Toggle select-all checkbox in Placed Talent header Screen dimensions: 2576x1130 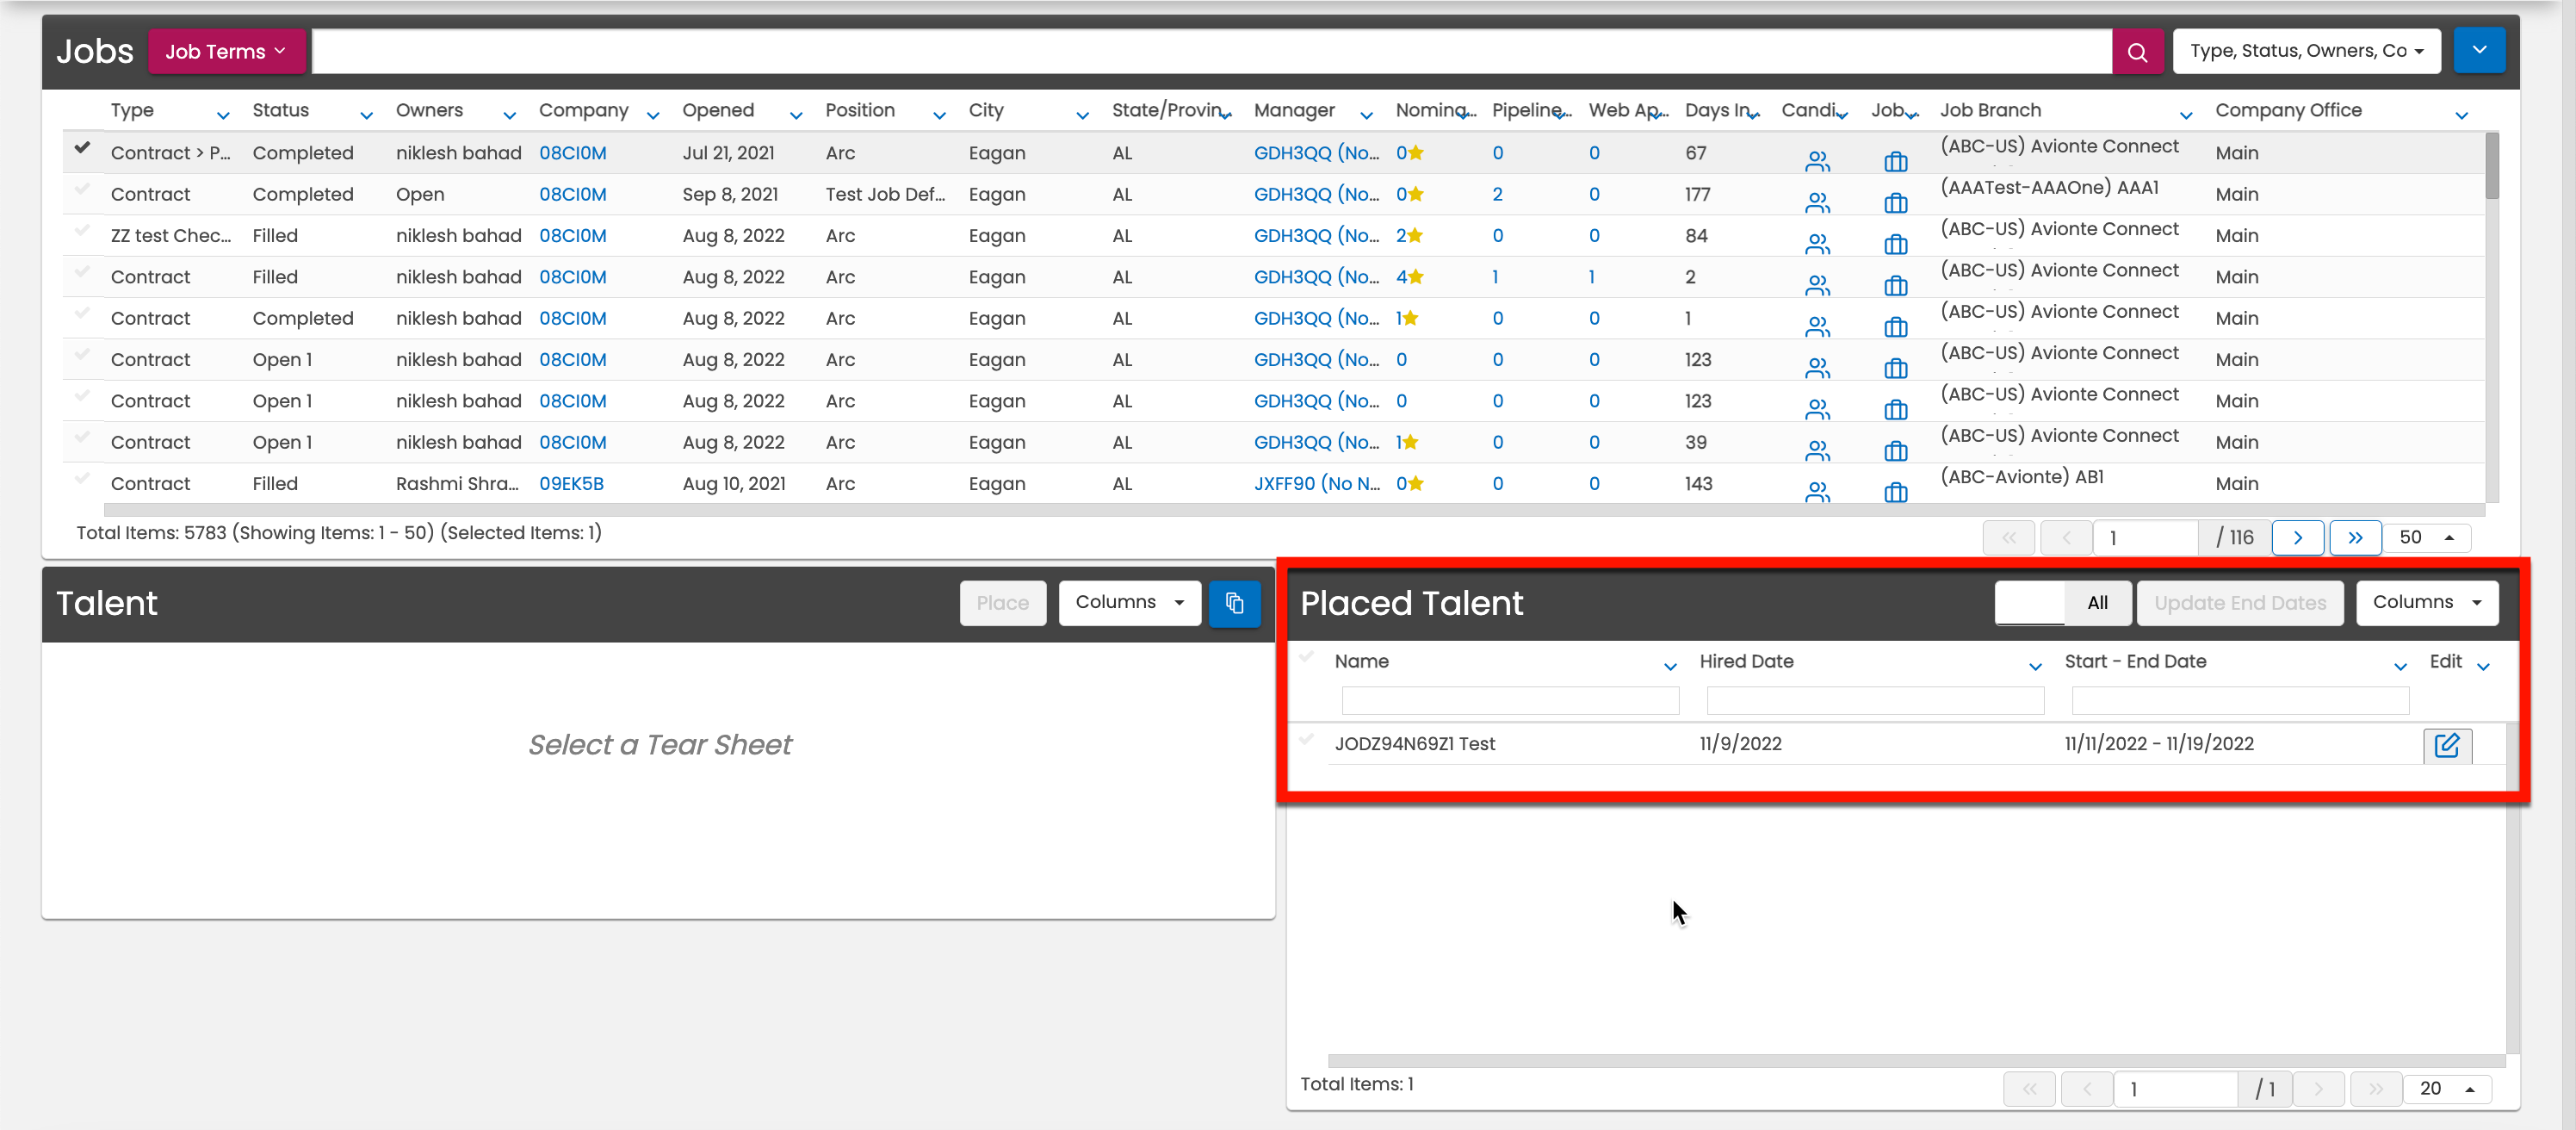tap(1306, 657)
